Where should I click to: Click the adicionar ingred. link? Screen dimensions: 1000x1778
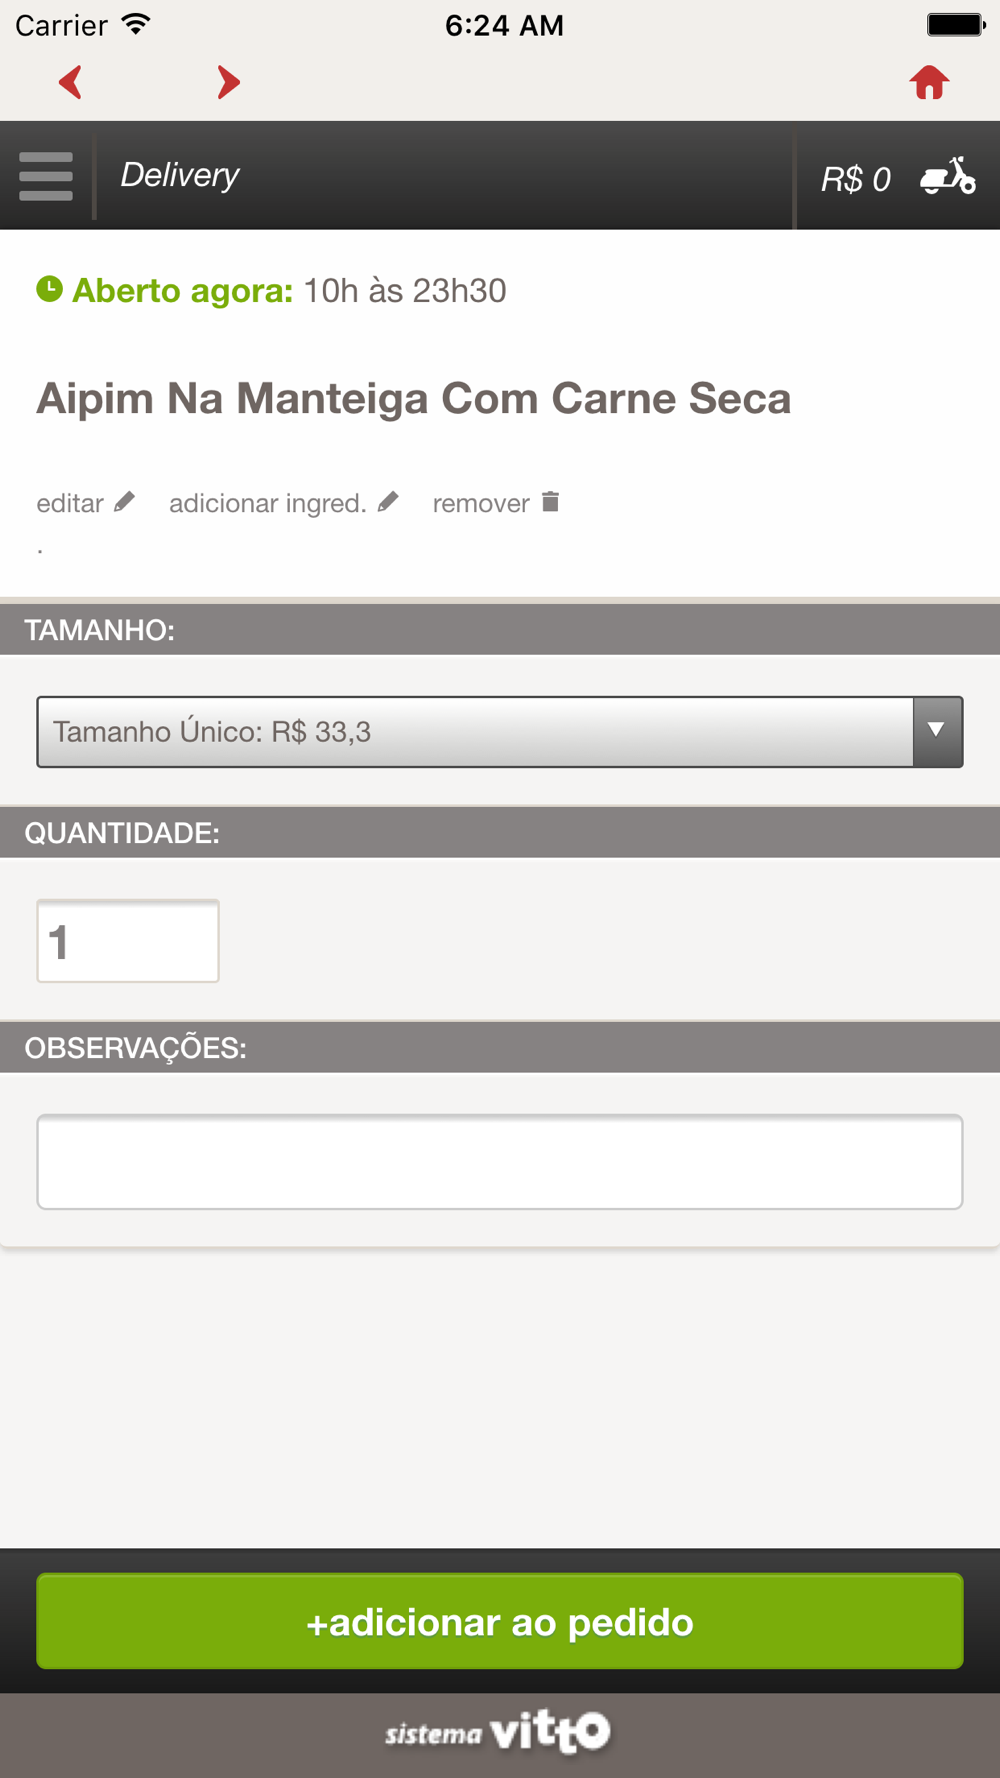(267, 503)
